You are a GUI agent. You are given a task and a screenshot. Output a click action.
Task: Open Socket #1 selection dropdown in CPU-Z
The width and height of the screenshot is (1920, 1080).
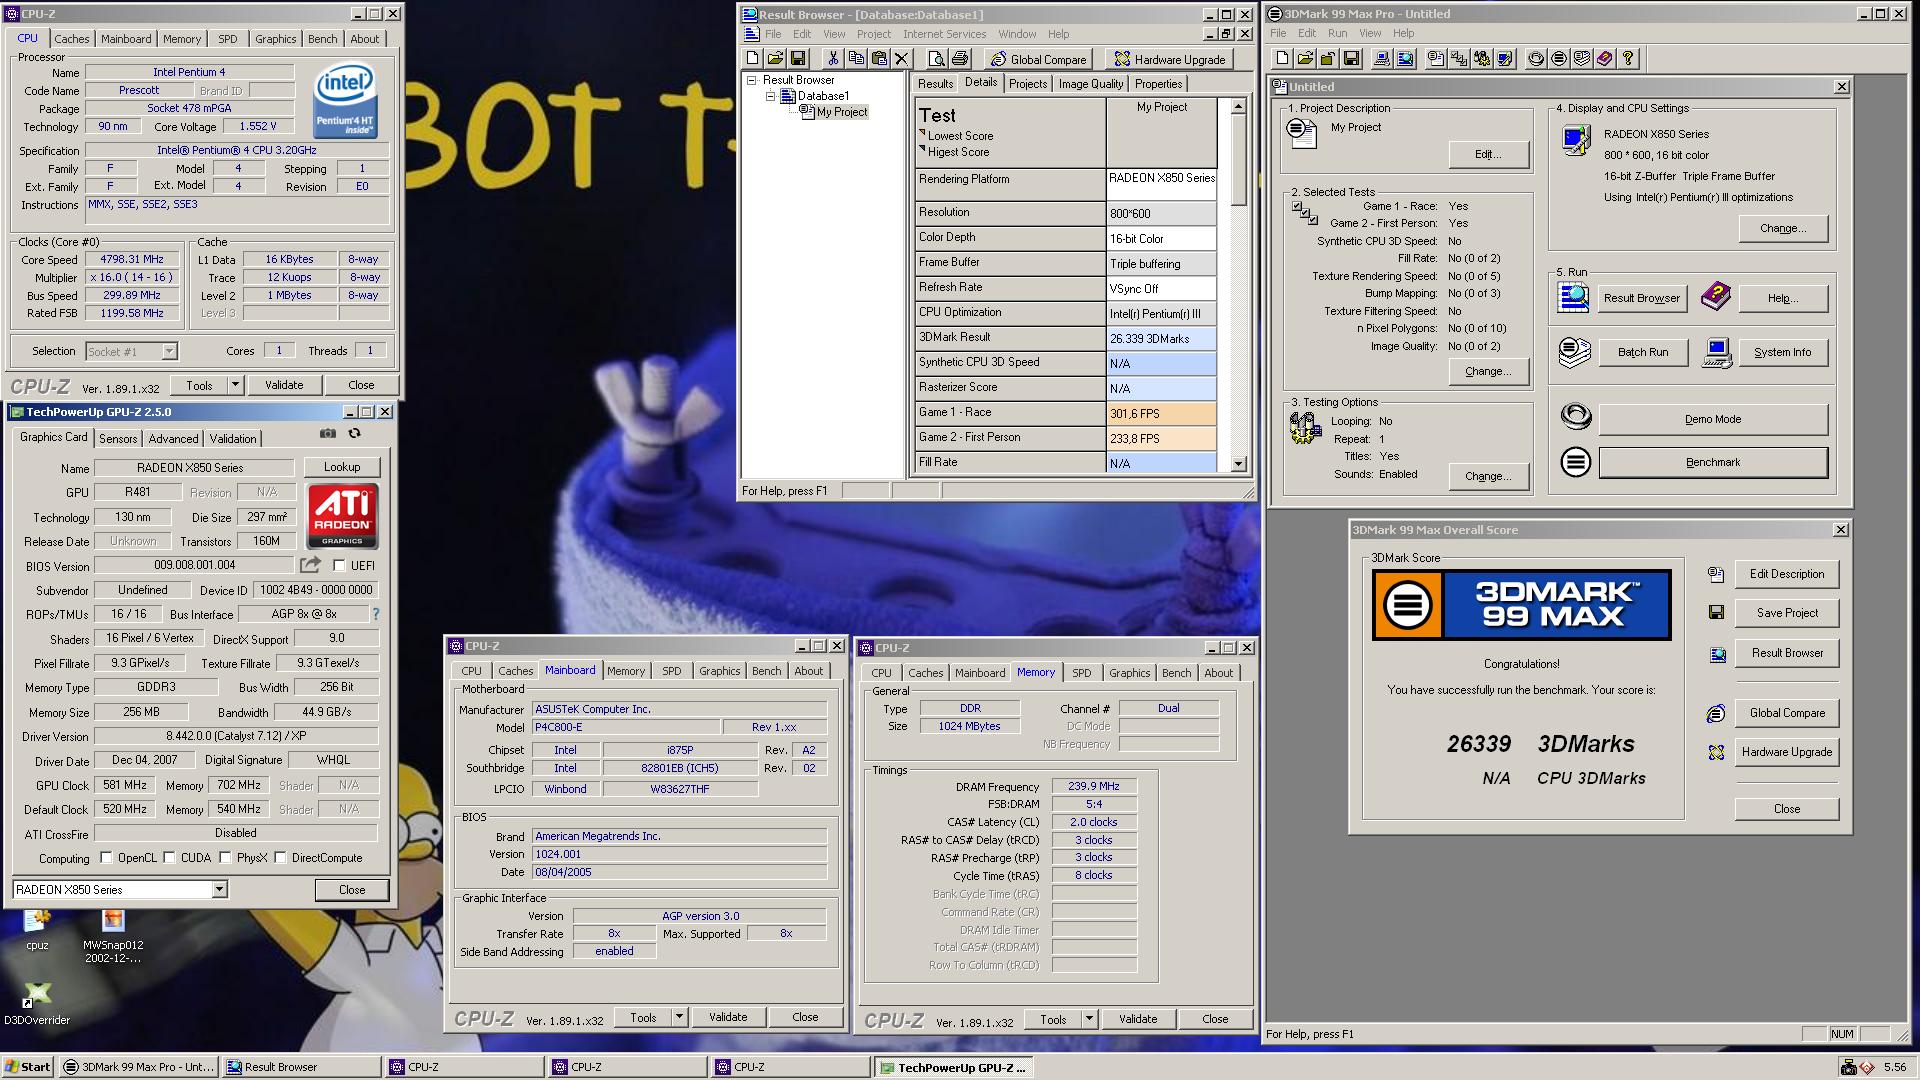click(x=169, y=352)
